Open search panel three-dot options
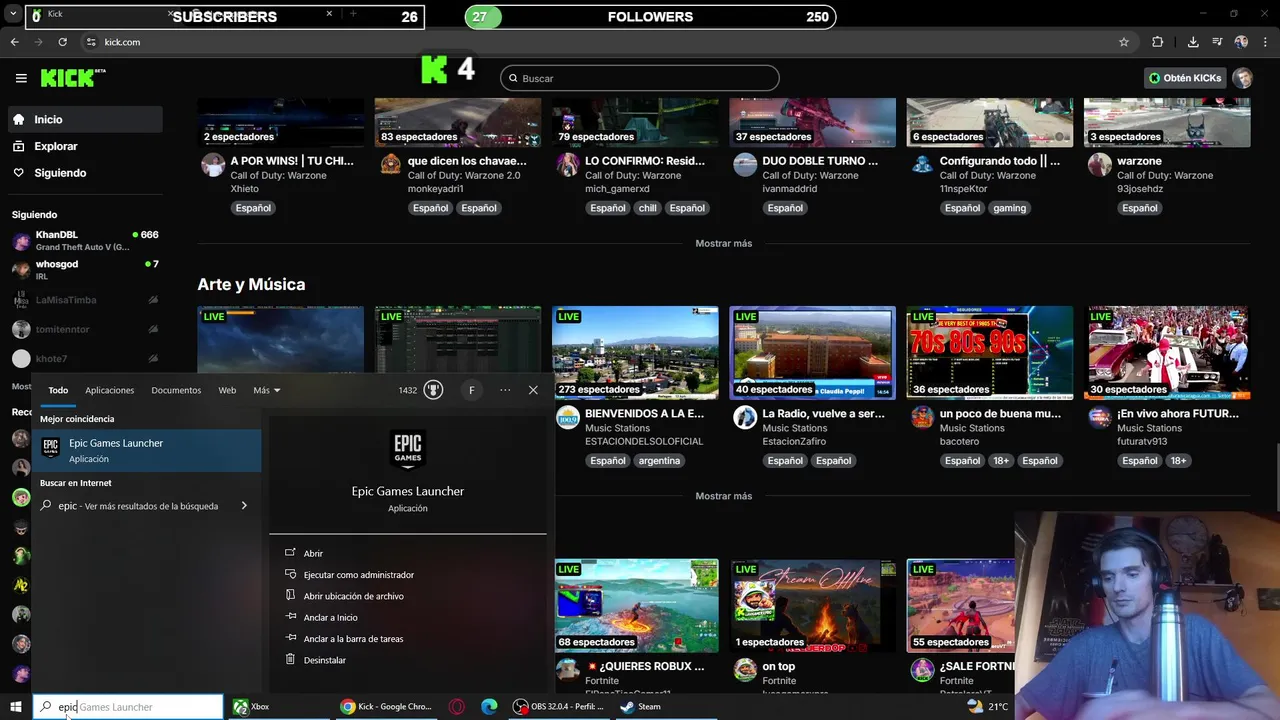1280x720 pixels. pyautogui.click(x=505, y=390)
